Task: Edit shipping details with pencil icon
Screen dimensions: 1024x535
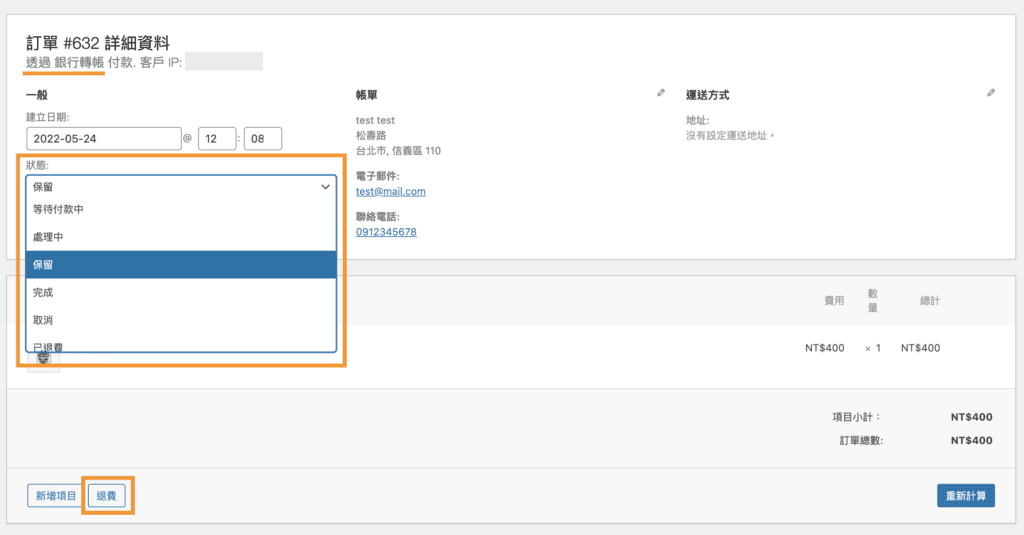Action: point(991,93)
